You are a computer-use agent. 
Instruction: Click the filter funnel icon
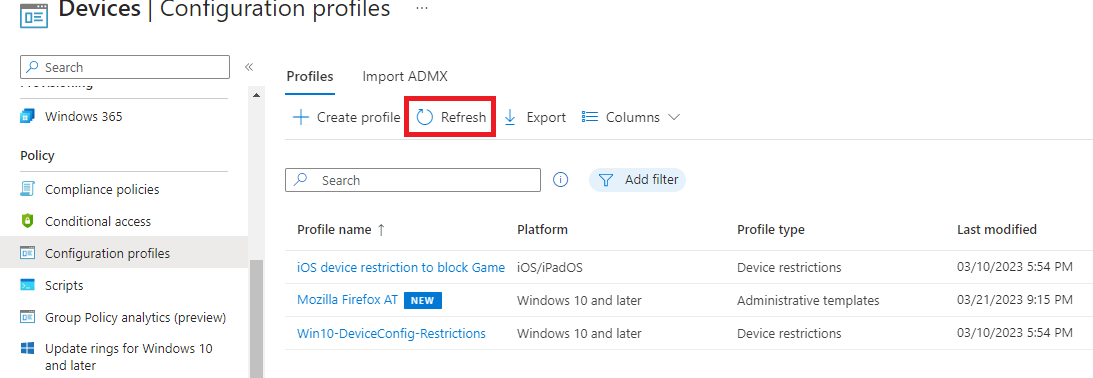tap(606, 180)
